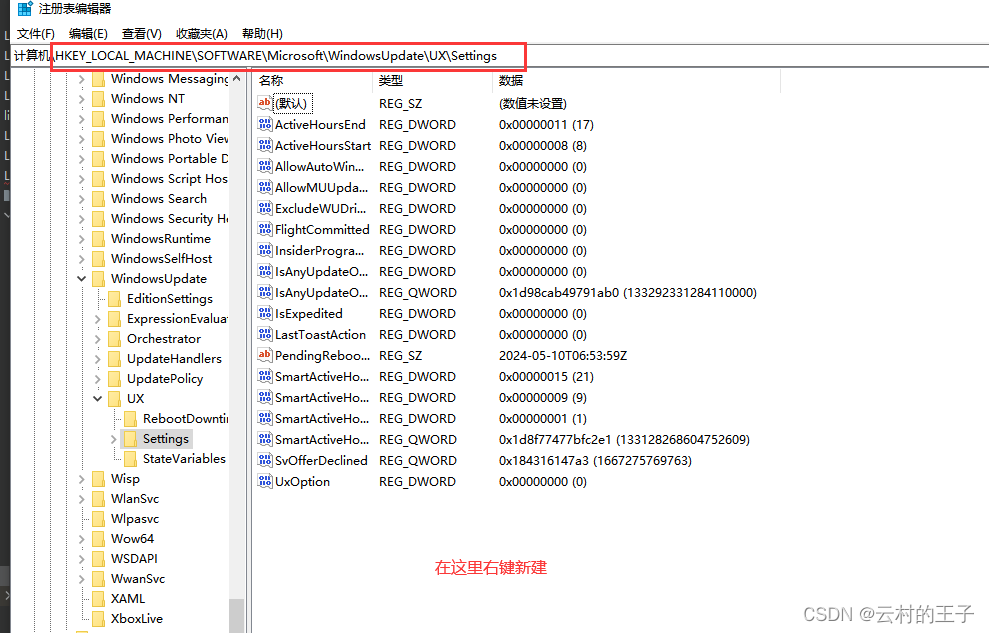Click the tree pane scroll-up arrow
989x633 pixels.
click(237, 79)
